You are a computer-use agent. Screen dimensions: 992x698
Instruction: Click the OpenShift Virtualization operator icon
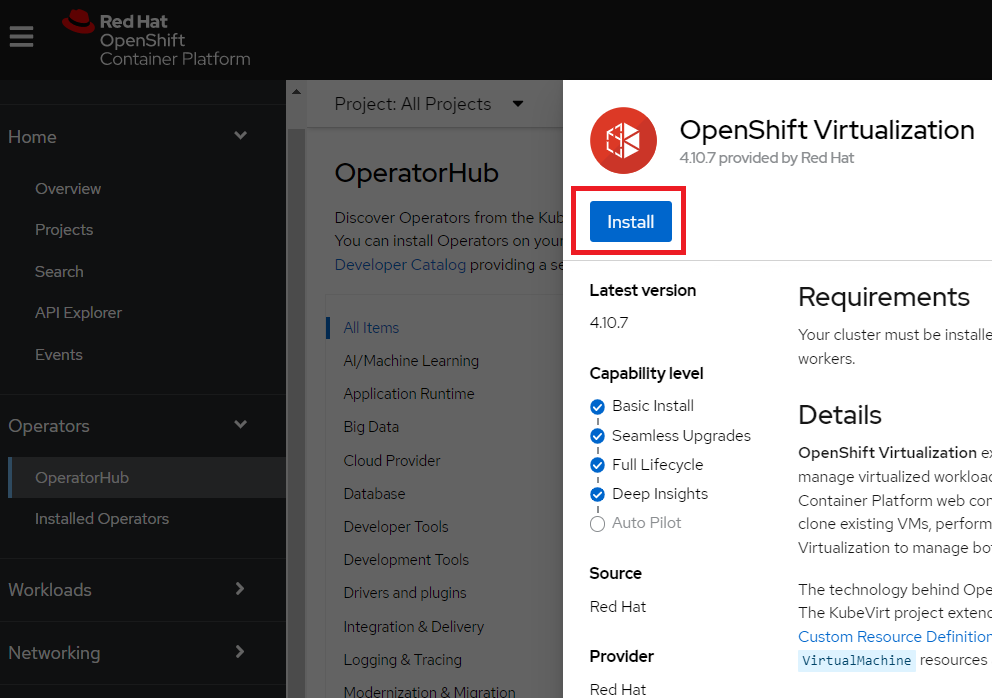point(623,140)
